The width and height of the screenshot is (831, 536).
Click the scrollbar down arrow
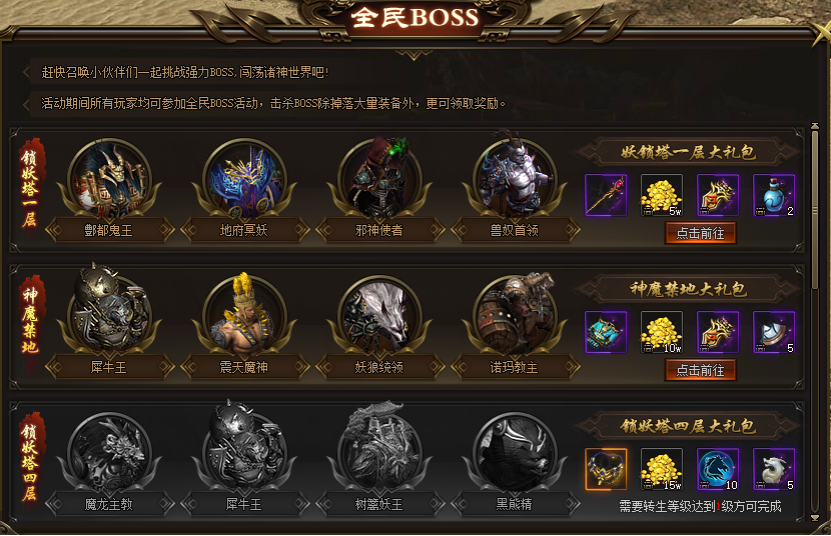click(x=815, y=517)
